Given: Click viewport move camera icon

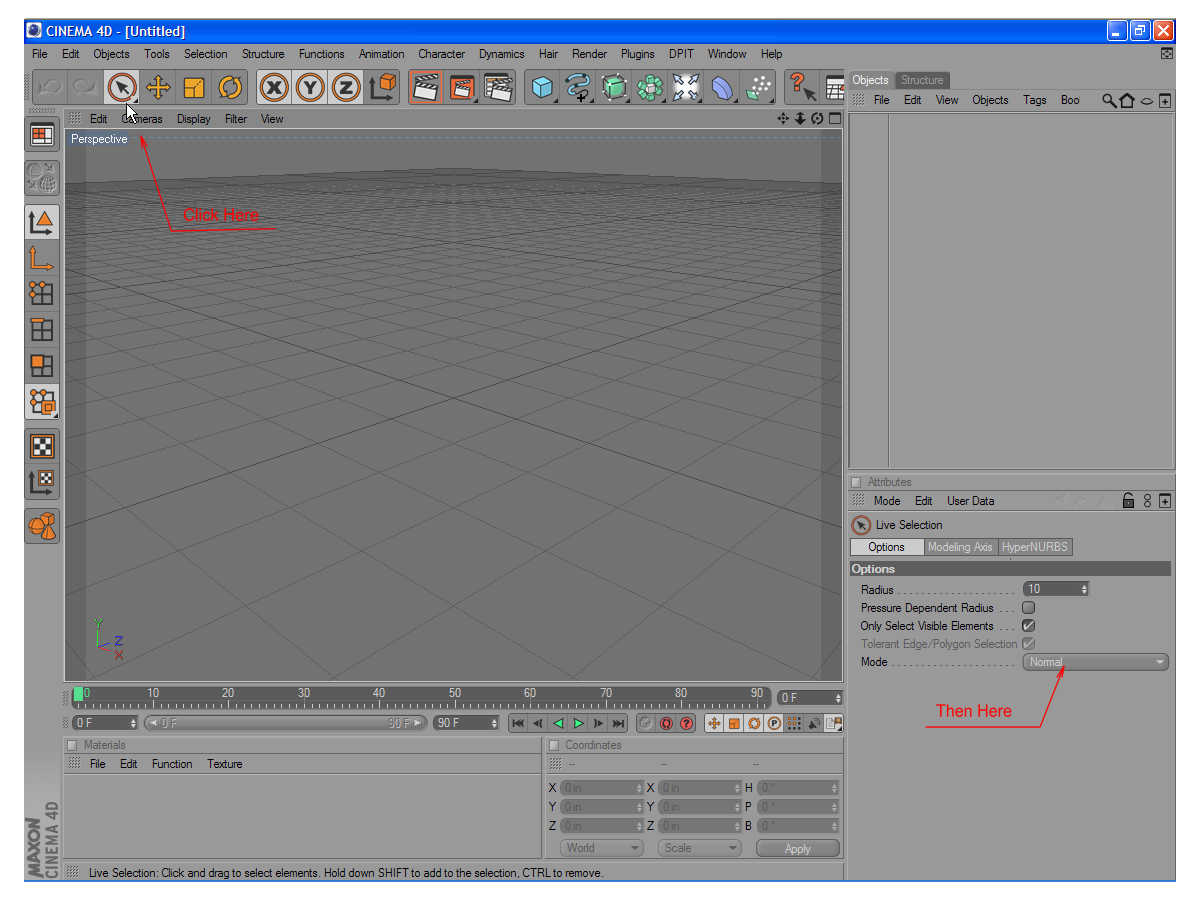Looking at the screenshot, I should [783, 118].
